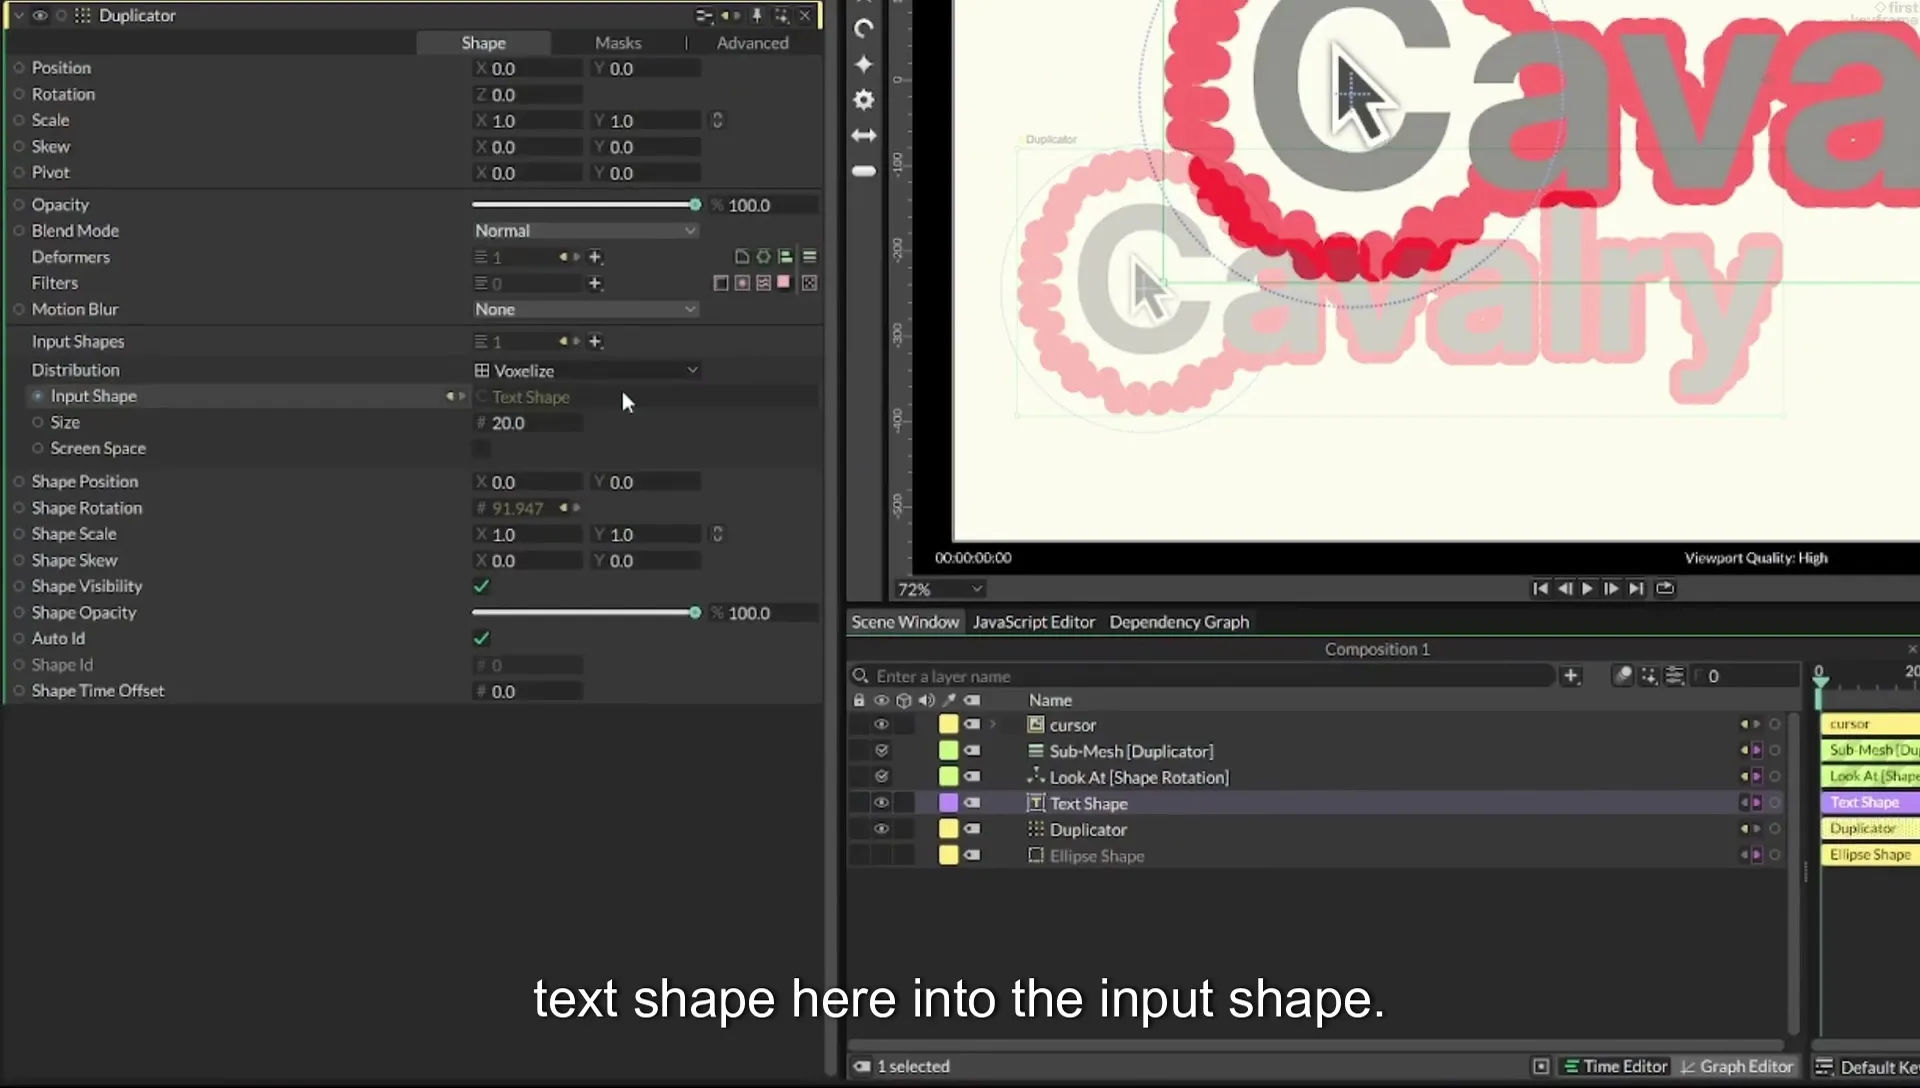1920x1088 pixels.
Task: Click the Scale link proportions icon
Action: pyautogui.click(x=717, y=120)
